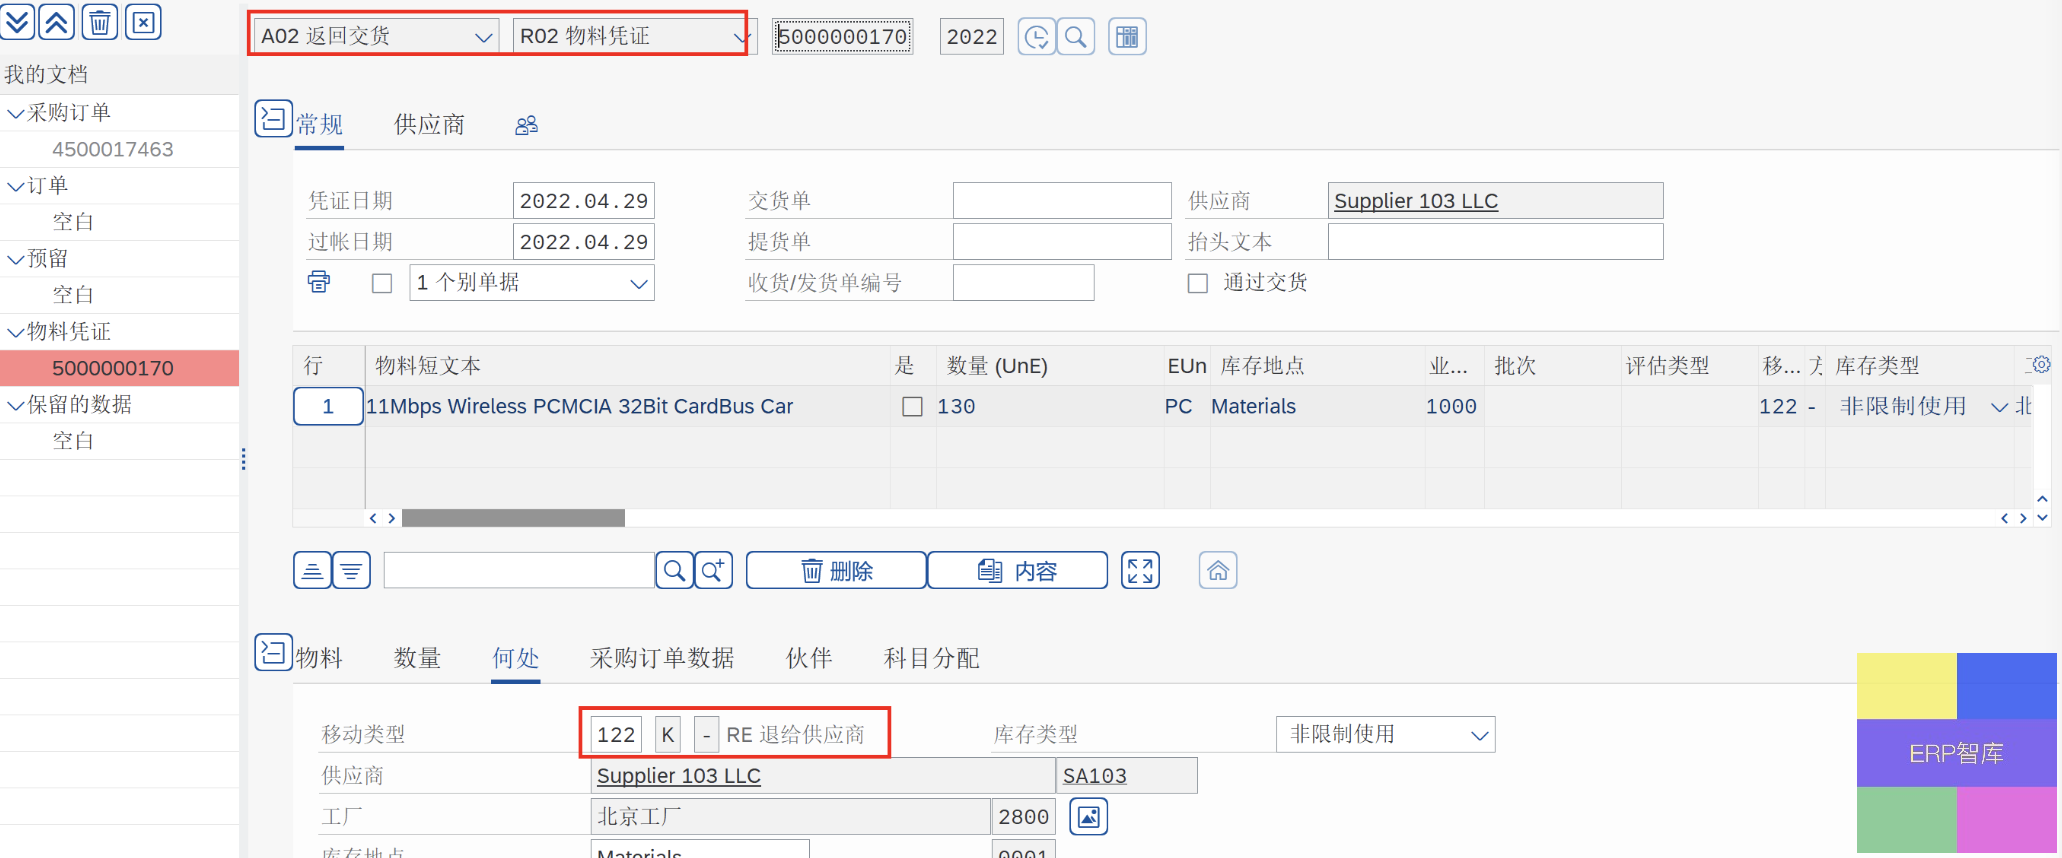Open the Supplier 103 LLC header link
Viewport: 2062px width, 858px height.
(x=1416, y=201)
